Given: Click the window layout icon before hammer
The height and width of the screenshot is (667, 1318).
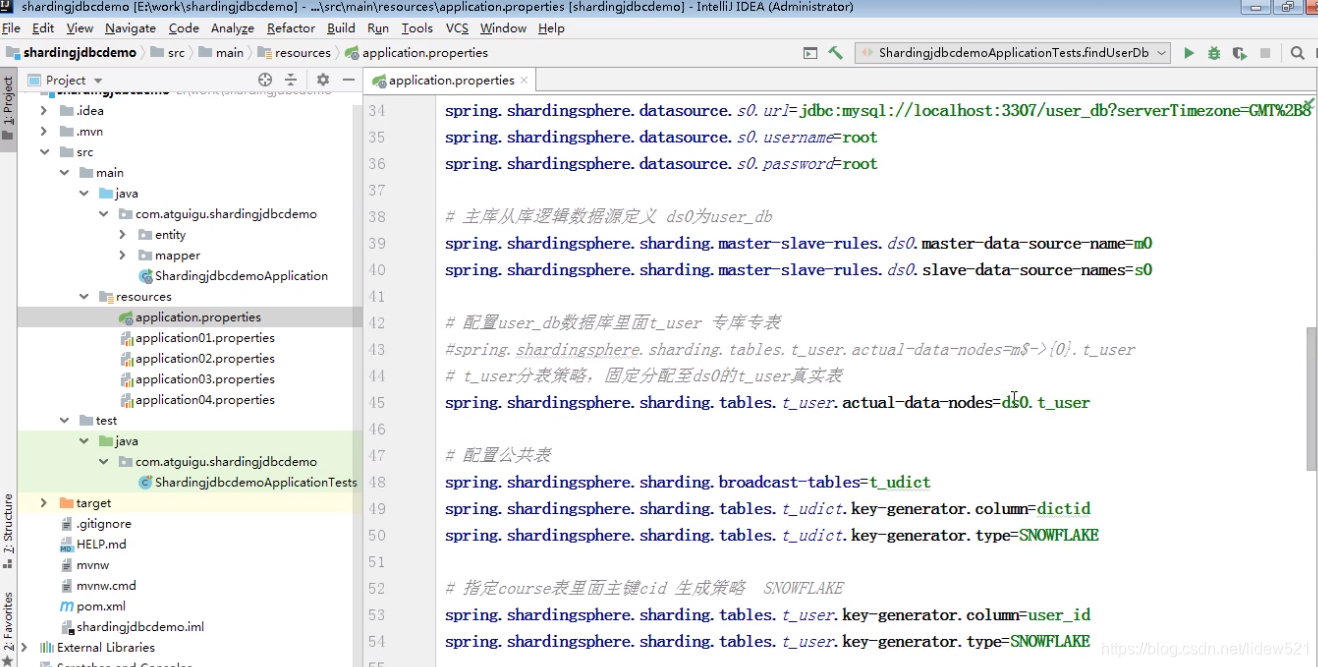Looking at the screenshot, I should pyautogui.click(x=811, y=53).
